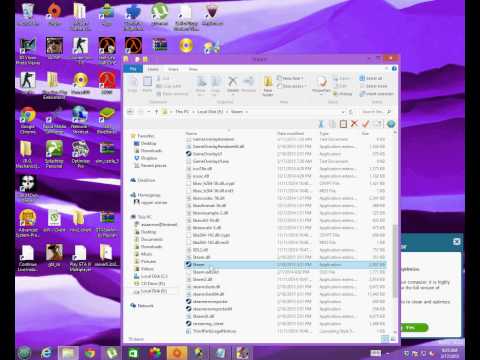Screen dimensions: 480x360
Task: Select Dropbox under Favorites
Action: [145, 158]
